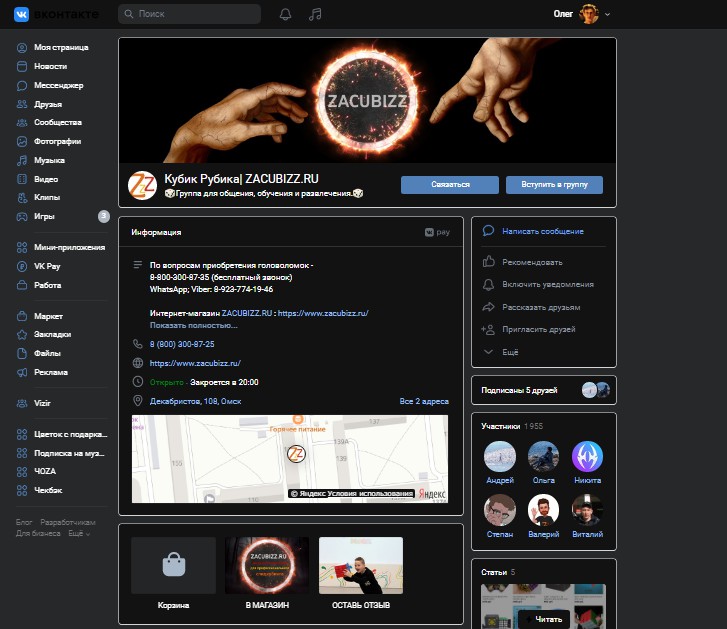727x629 pixels.
Task: Click the Закладки star icon
Action: (x=22, y=334)
